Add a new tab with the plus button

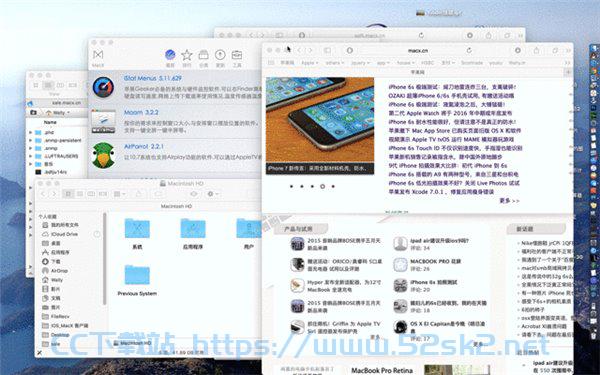[568, 72]
